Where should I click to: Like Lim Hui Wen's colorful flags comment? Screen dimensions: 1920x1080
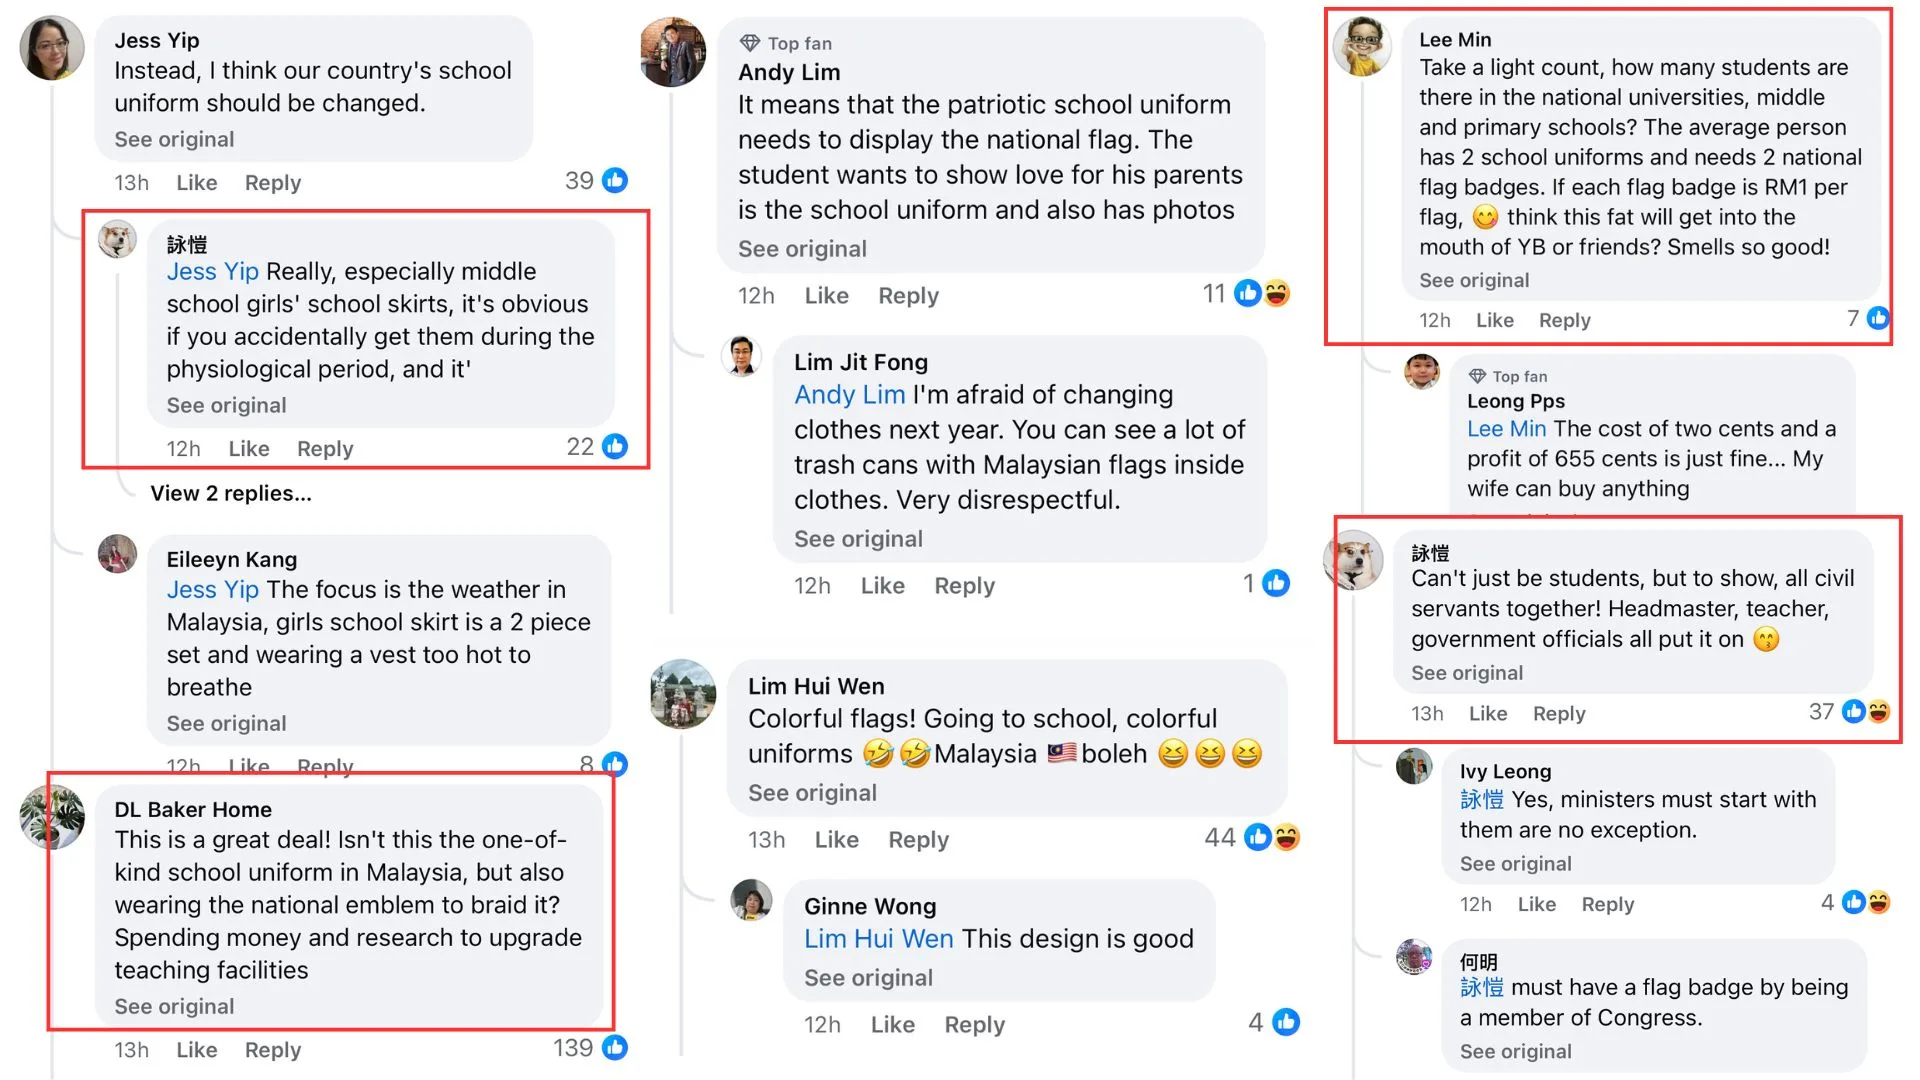click(836, 840)
